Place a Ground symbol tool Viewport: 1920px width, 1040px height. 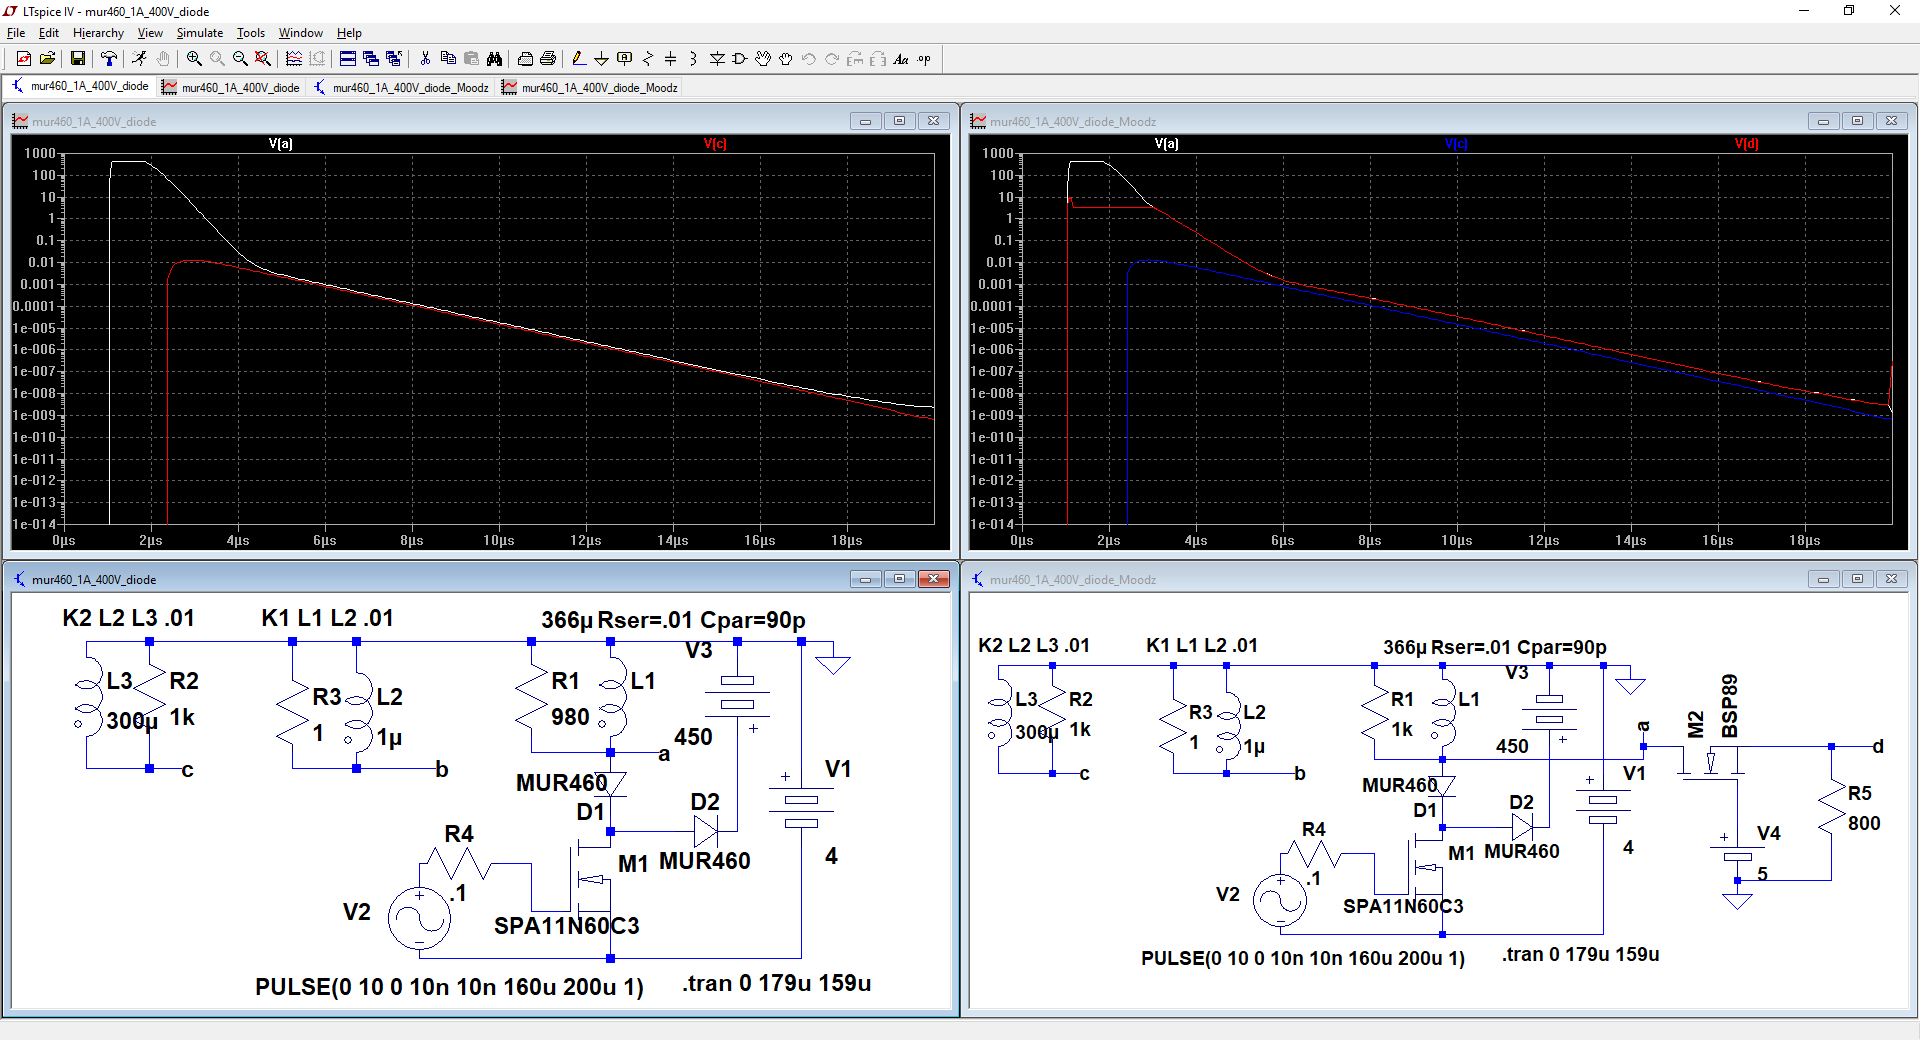click(601, 59)
